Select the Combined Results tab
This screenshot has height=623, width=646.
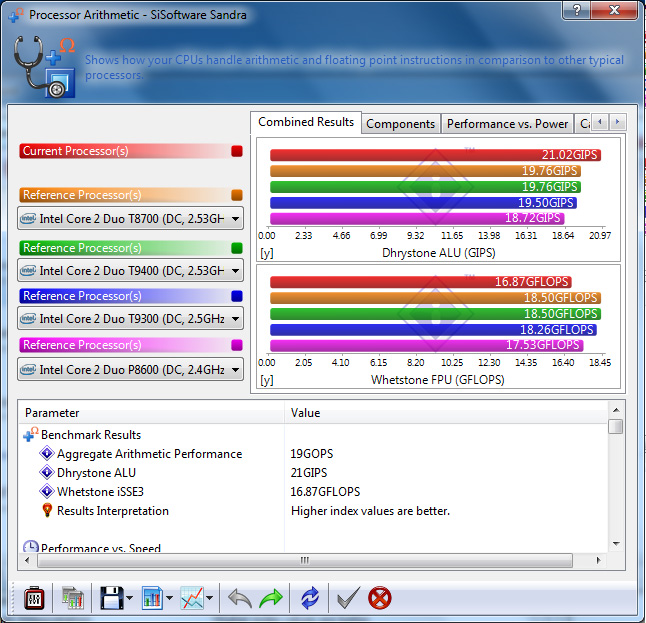click(x=306, y=122)
